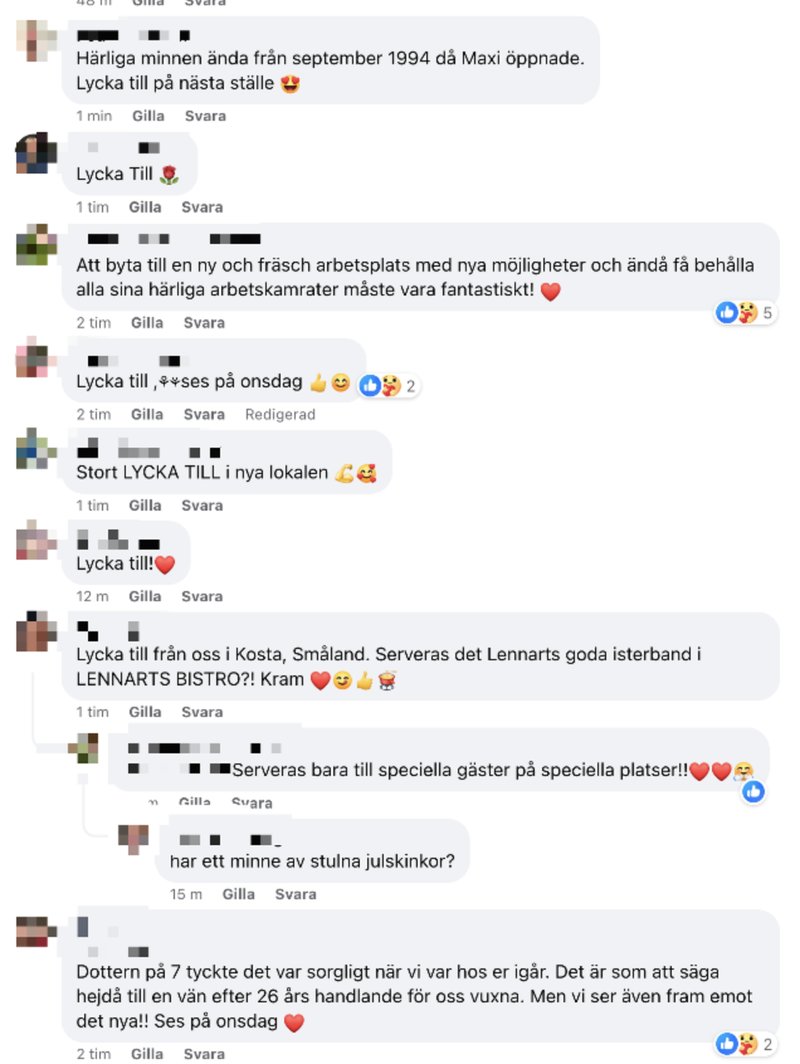The width and height of the screenshot is (800, 1064).
Task: Like the 'Att byta till en ny' comment
Action: [147, 323]
